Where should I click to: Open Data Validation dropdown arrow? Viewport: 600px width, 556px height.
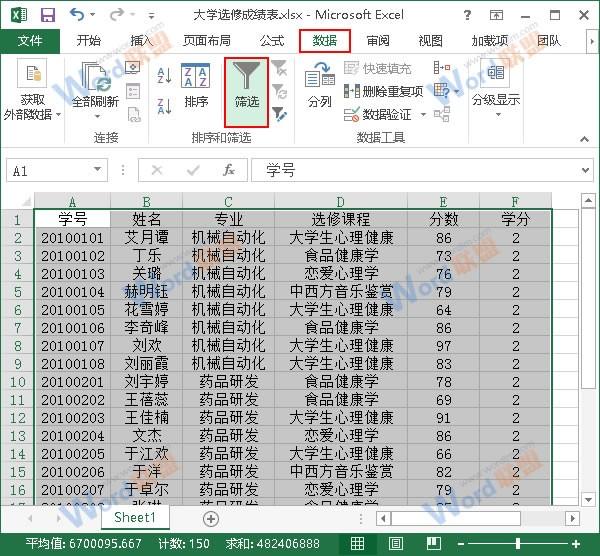(x=423, y=114)
